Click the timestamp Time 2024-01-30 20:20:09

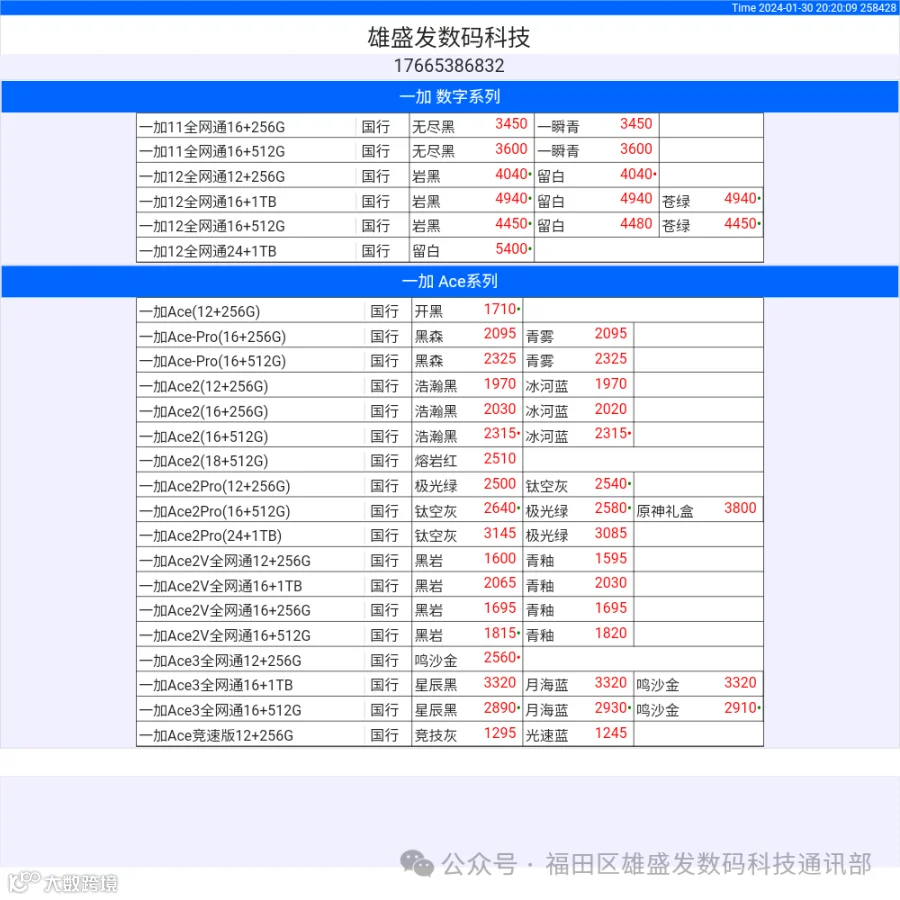[x=794, y=7]
